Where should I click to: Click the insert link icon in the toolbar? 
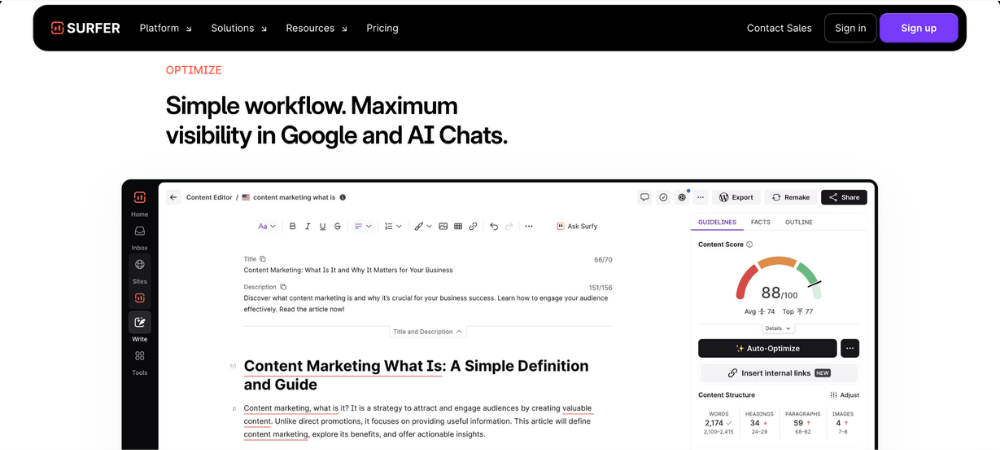tap(473, 226)
